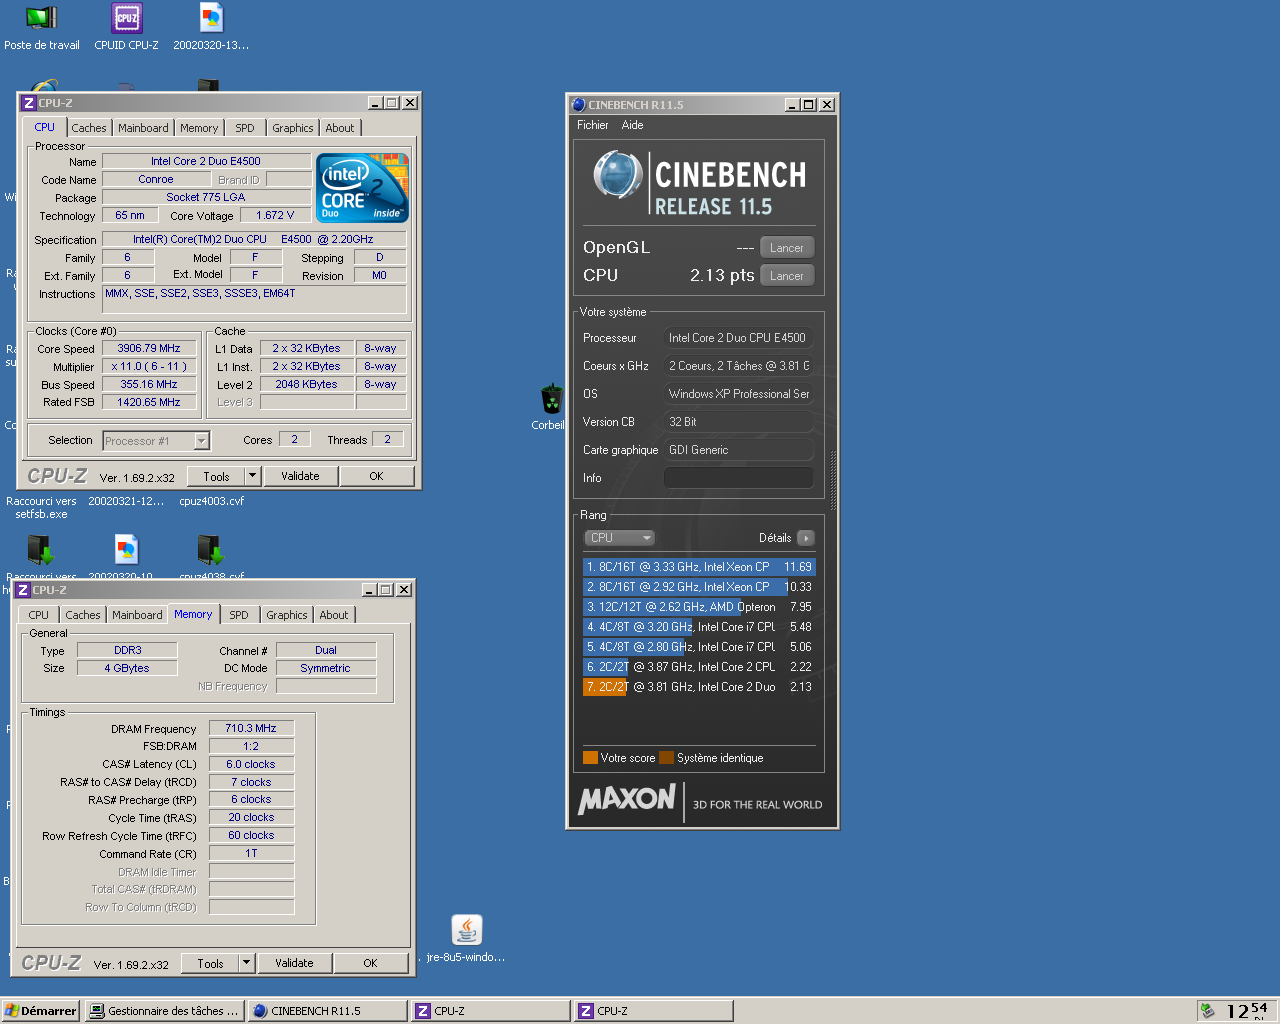Open the Caches tab in upper CPU-Z window

click(x=88, y=128)
